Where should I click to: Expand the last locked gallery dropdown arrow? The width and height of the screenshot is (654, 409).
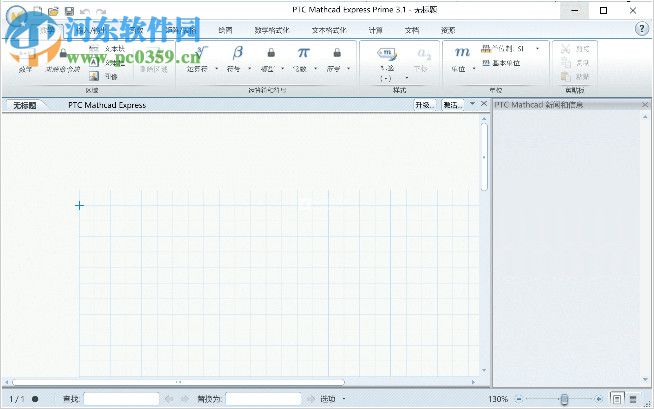(348, 68)
